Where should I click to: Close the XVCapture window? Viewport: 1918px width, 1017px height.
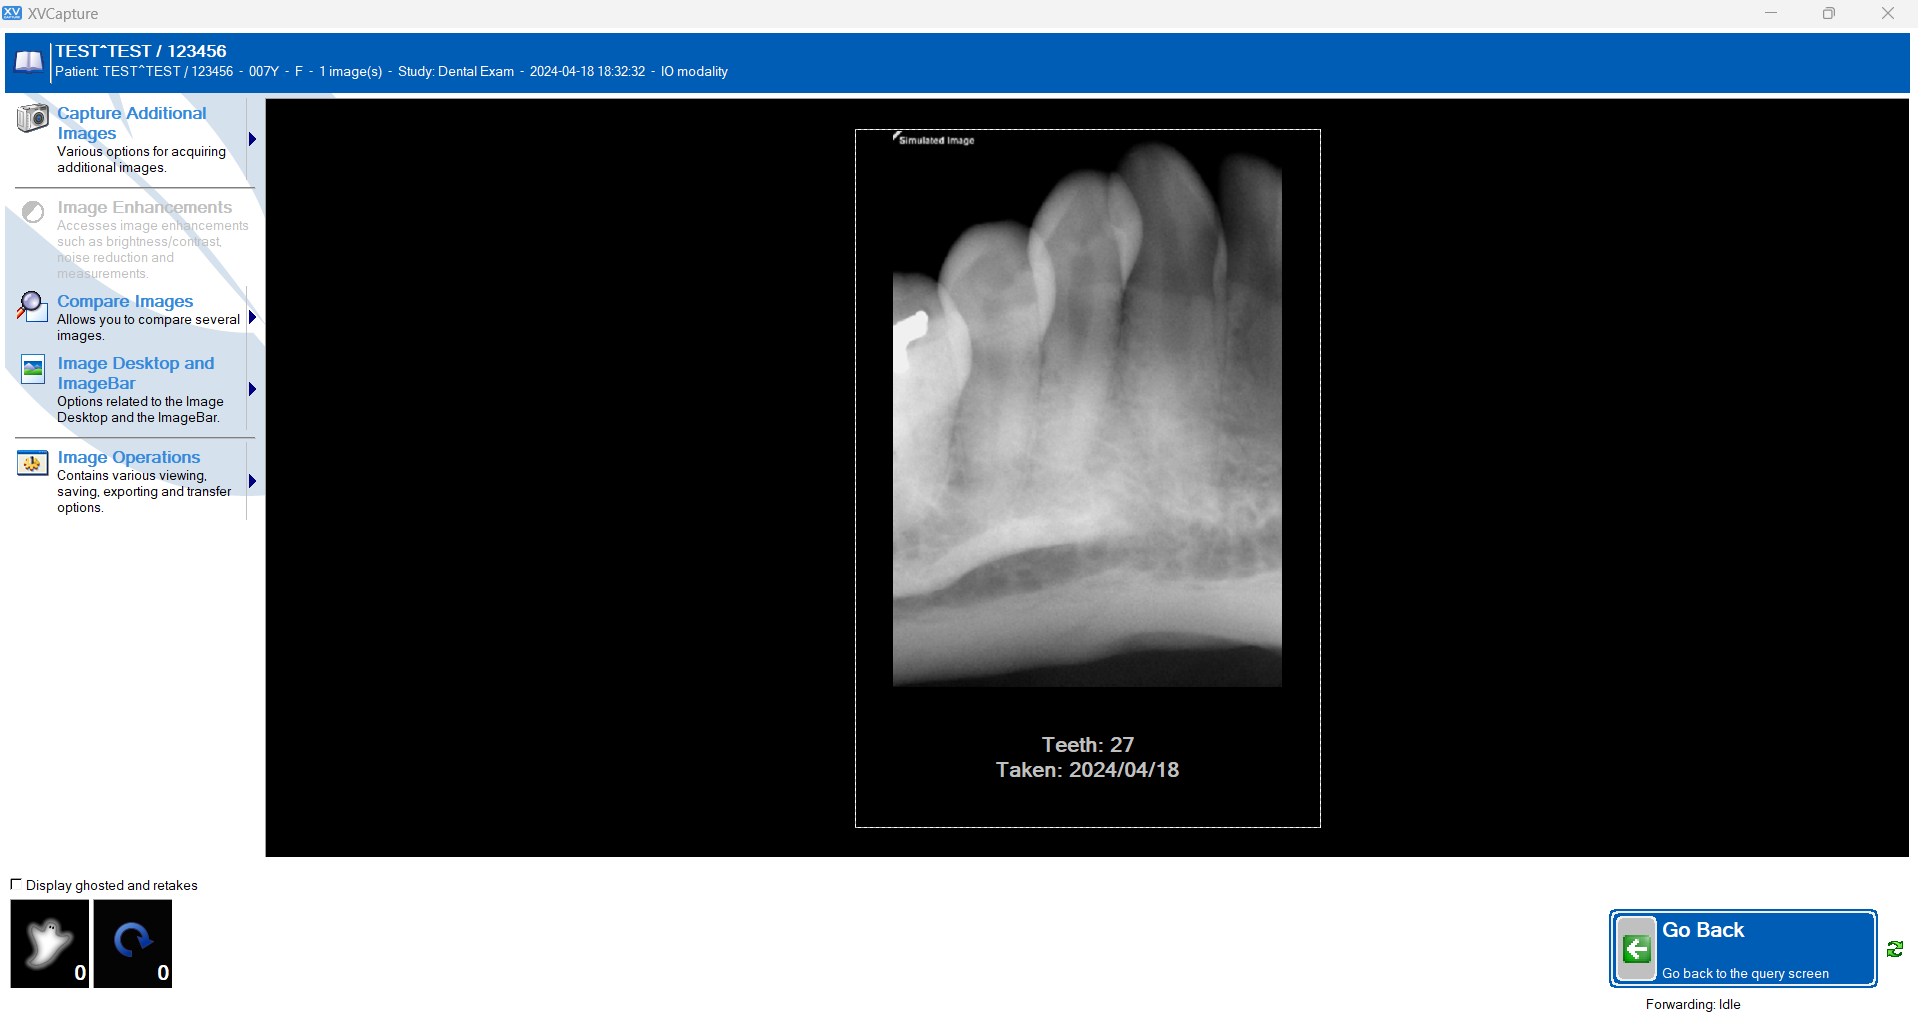tap(1887, 13)
